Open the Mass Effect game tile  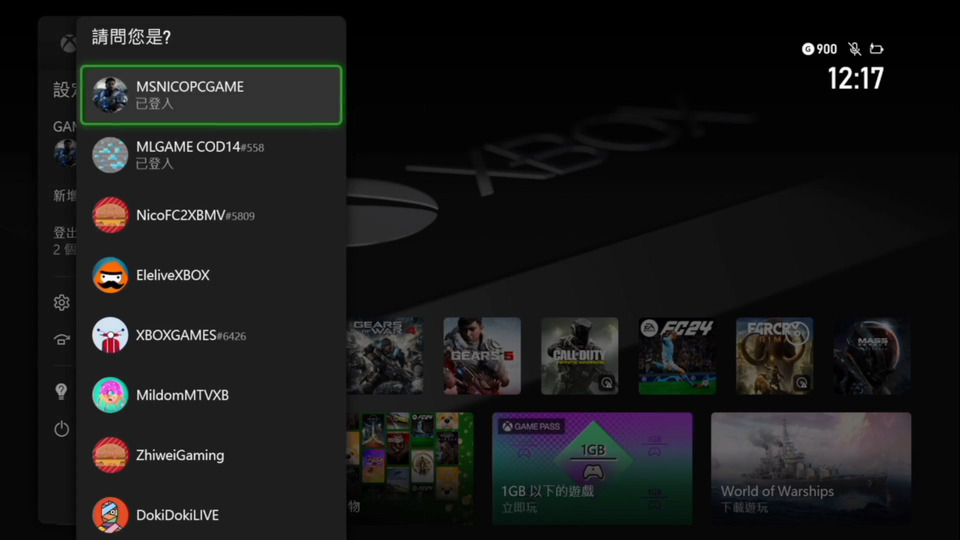click(x=872, y=356)
